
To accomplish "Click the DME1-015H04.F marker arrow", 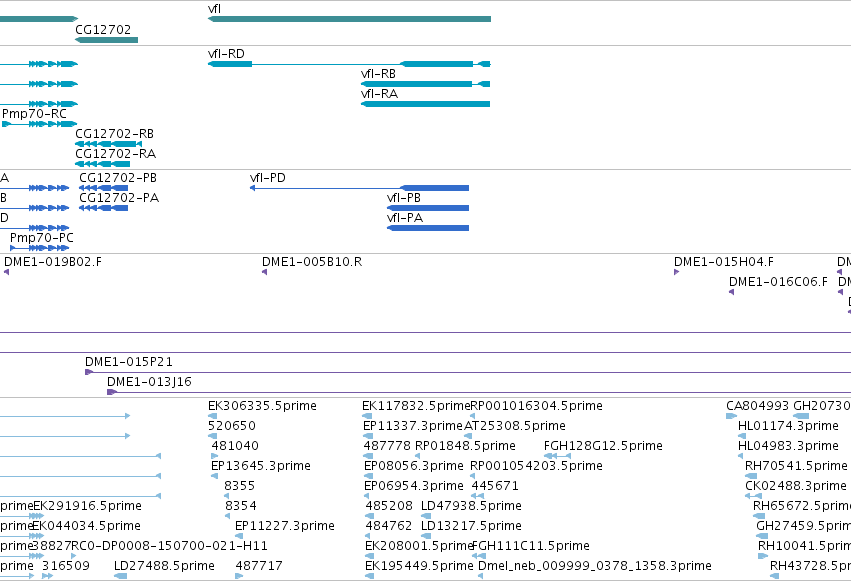I will (677, 272).
